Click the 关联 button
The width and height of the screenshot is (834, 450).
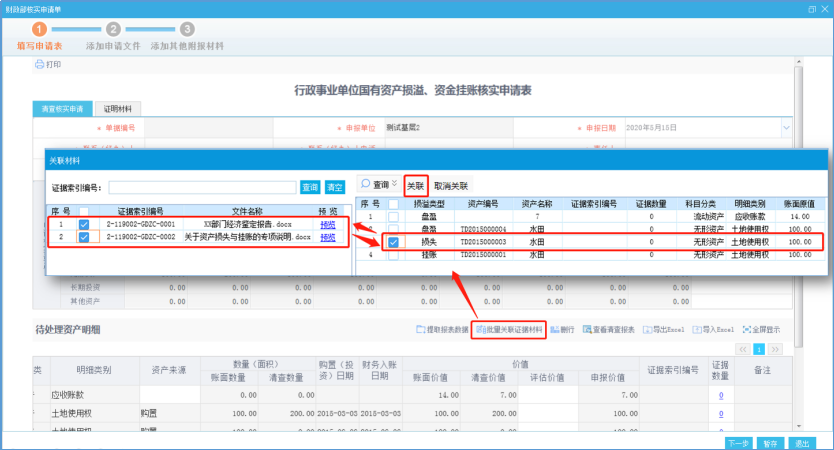tap(415, 186)
